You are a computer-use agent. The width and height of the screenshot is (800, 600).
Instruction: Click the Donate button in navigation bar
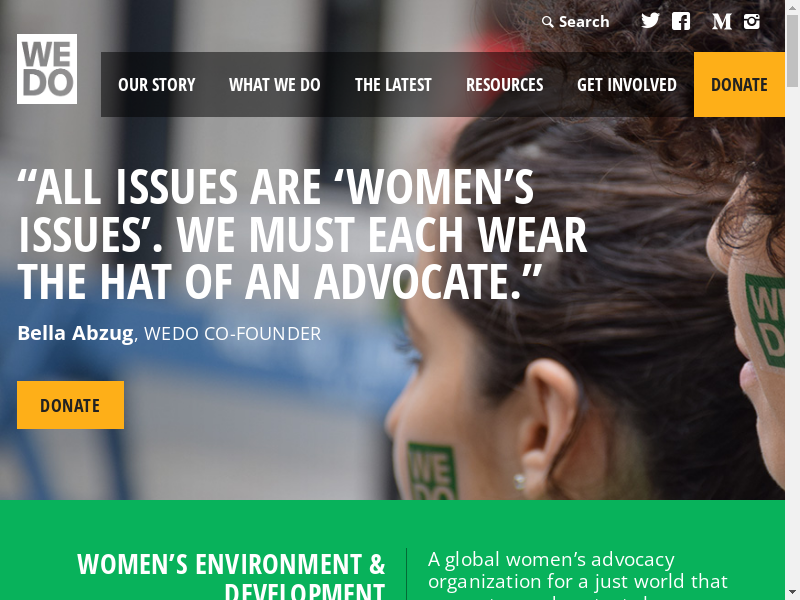click(x=739, y=85)
